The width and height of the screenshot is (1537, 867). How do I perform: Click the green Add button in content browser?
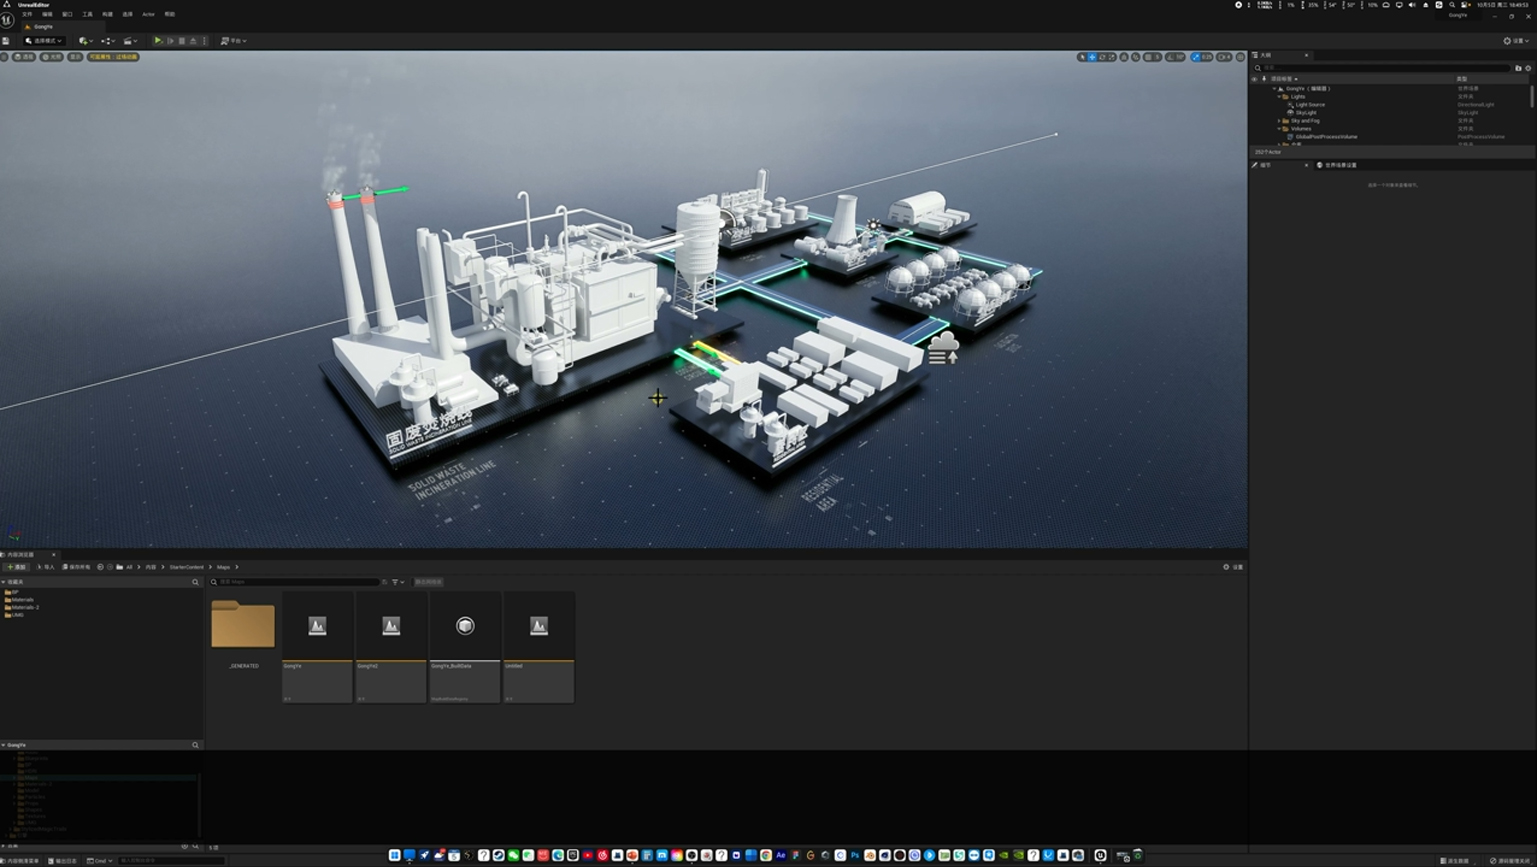pos(16,567)
